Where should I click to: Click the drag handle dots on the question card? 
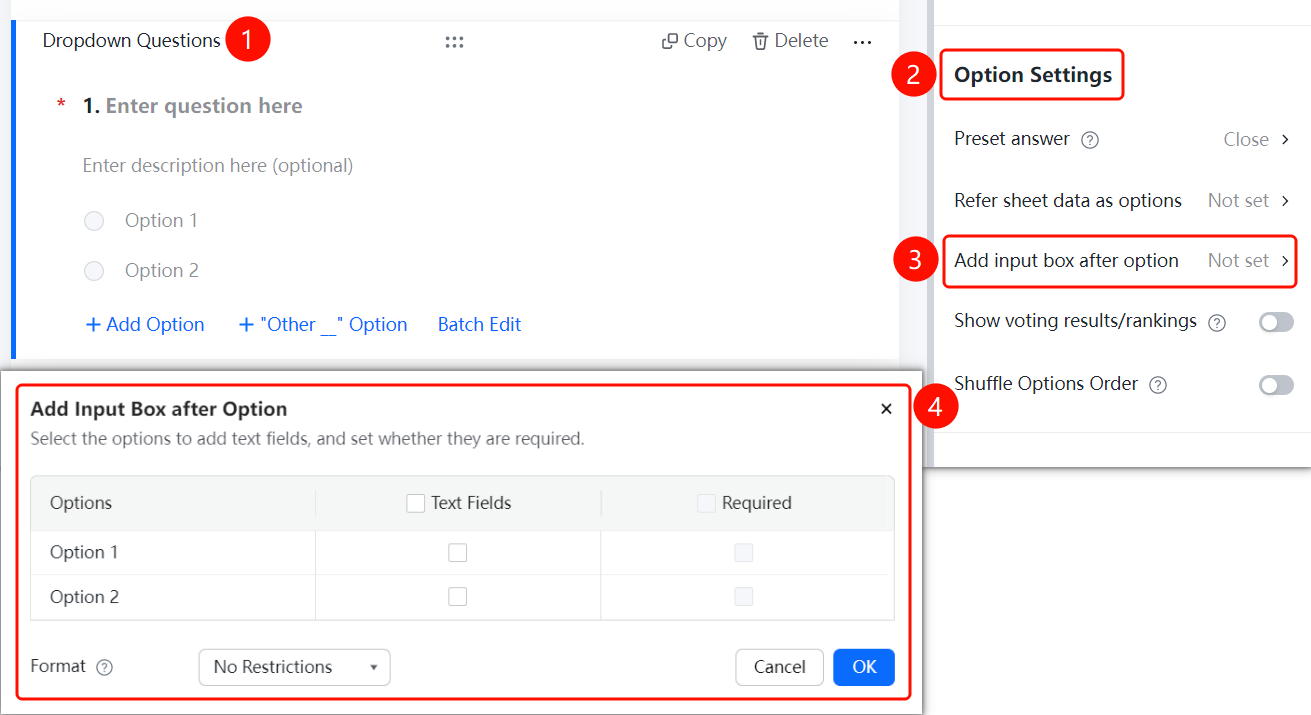(x=454, y=42)
